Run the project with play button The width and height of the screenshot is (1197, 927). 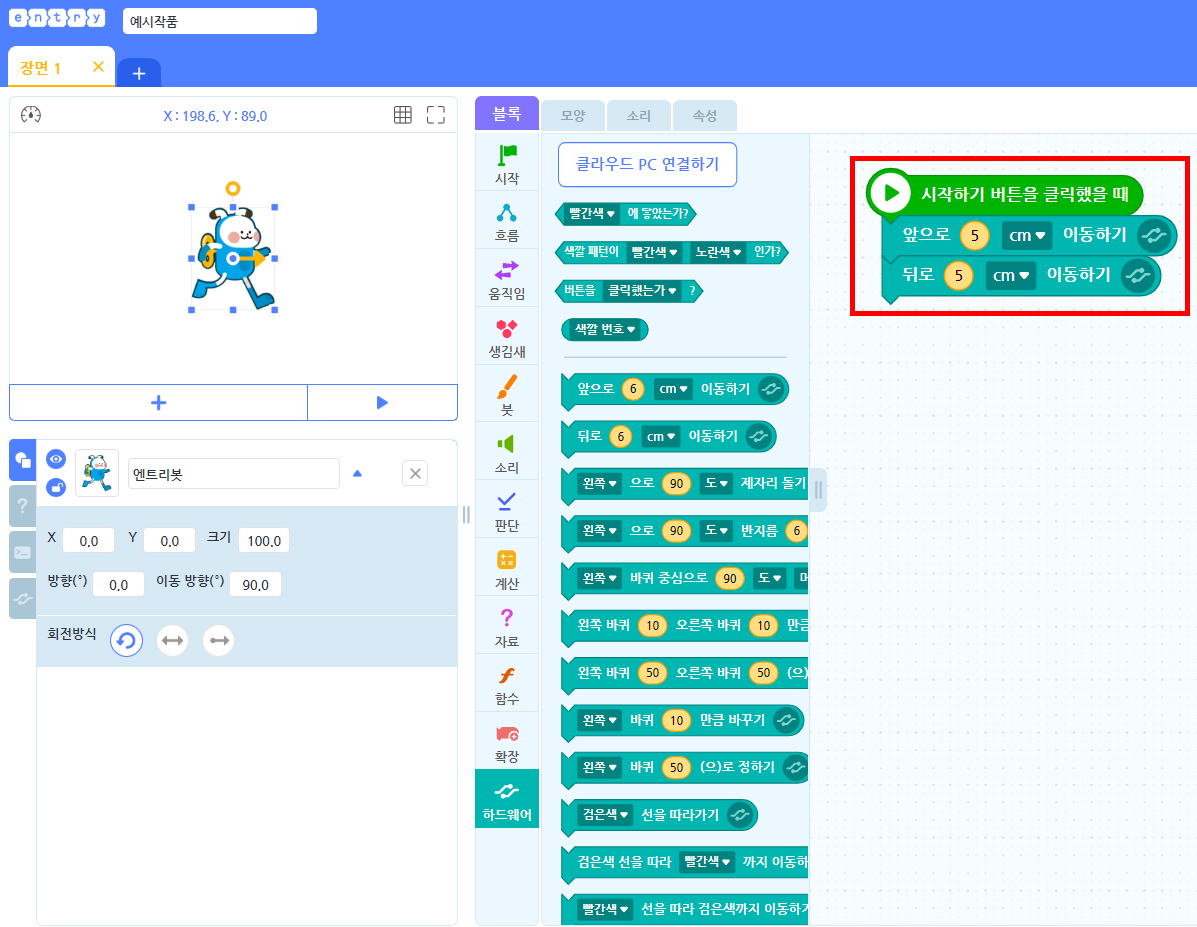[382, 402]
